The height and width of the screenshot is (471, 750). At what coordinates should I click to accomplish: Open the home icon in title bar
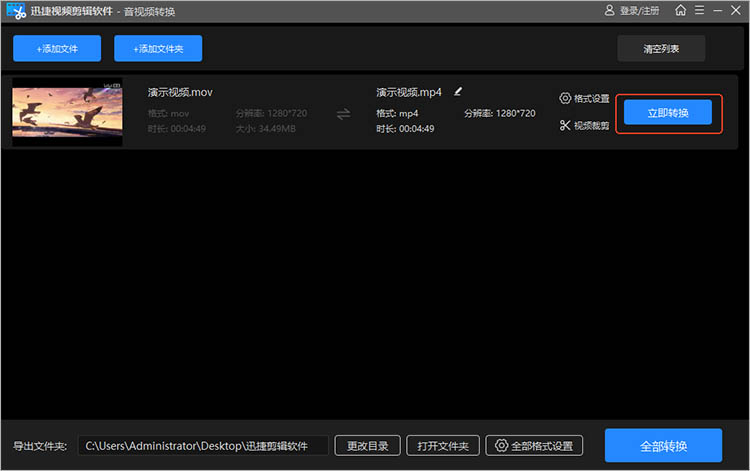coord(680,10)
